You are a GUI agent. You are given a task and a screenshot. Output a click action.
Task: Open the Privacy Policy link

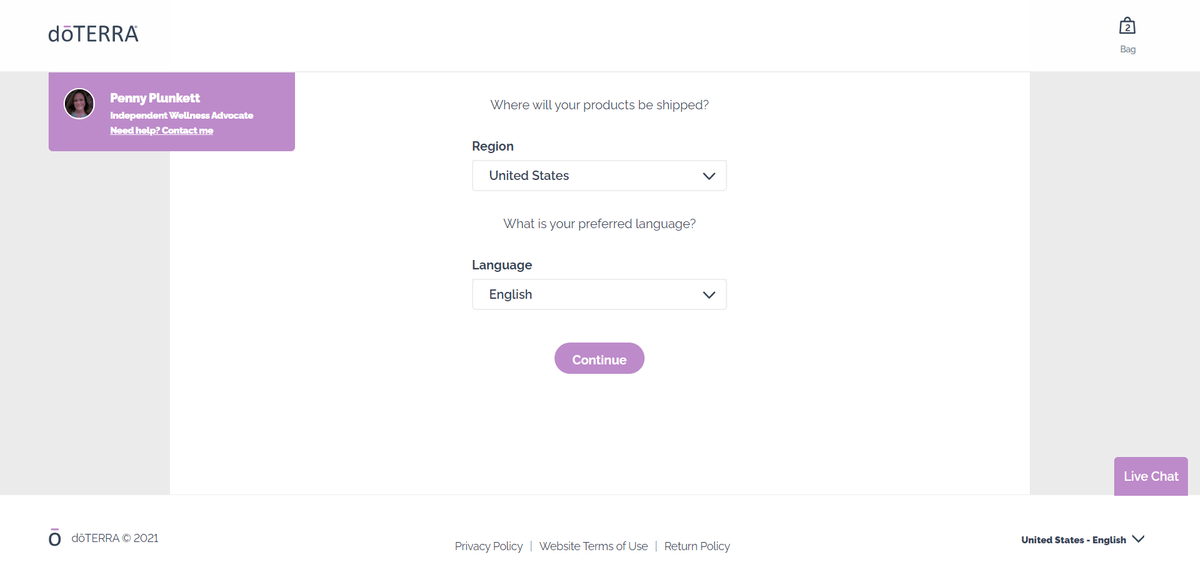point(488,546)
